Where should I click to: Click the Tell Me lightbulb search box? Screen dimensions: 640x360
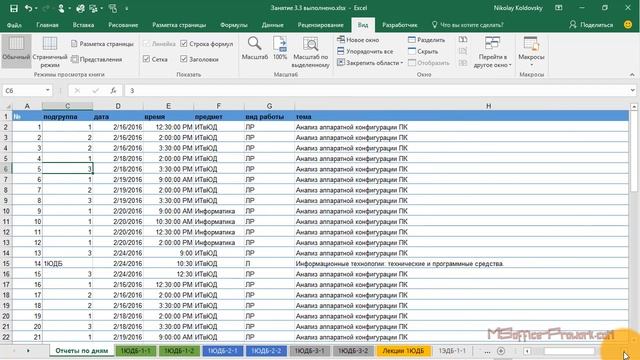tap(468, 25)
